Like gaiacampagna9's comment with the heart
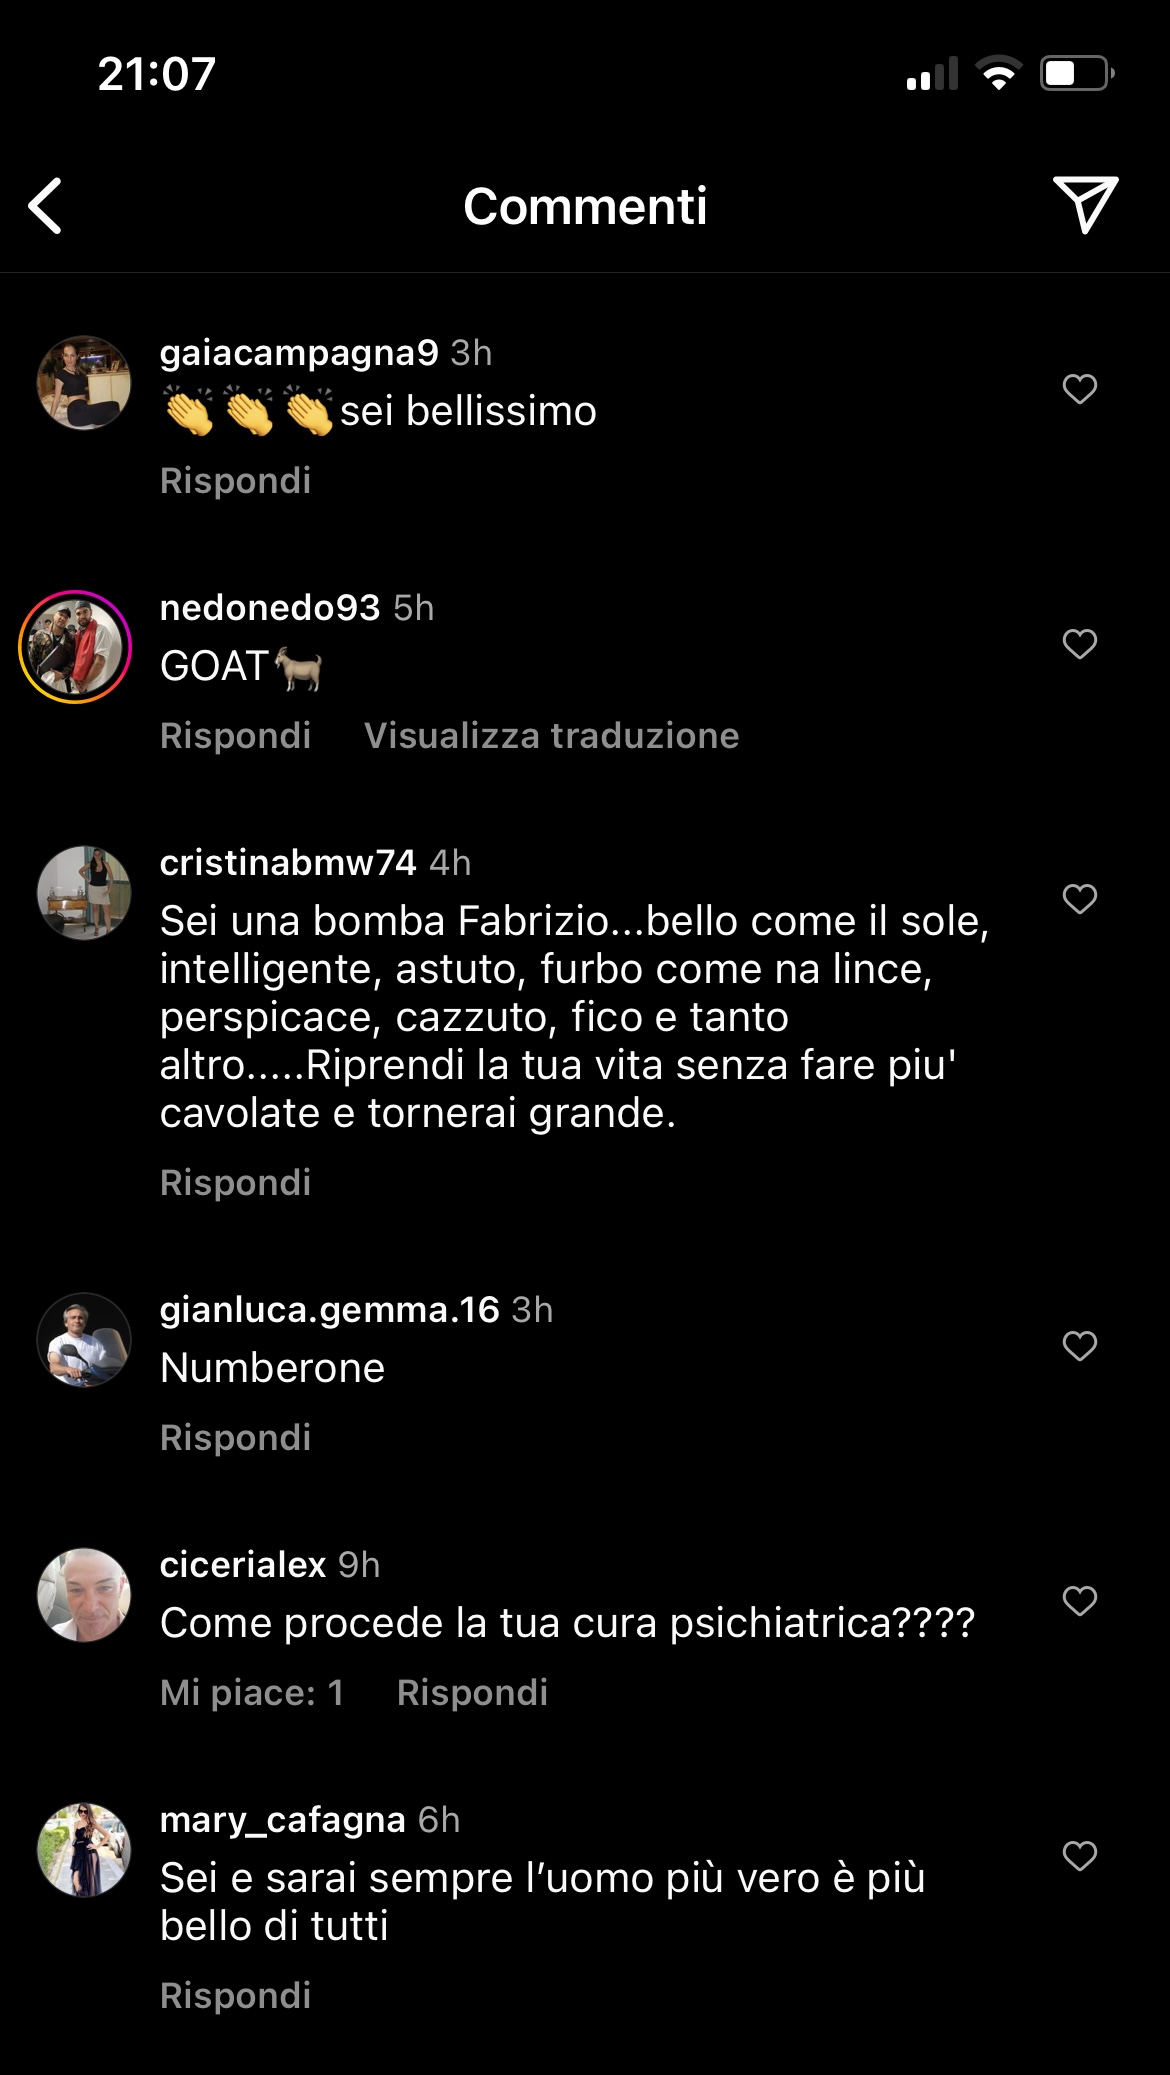The width and height of the screenshot is (1170, 2075). [1080, 388]
